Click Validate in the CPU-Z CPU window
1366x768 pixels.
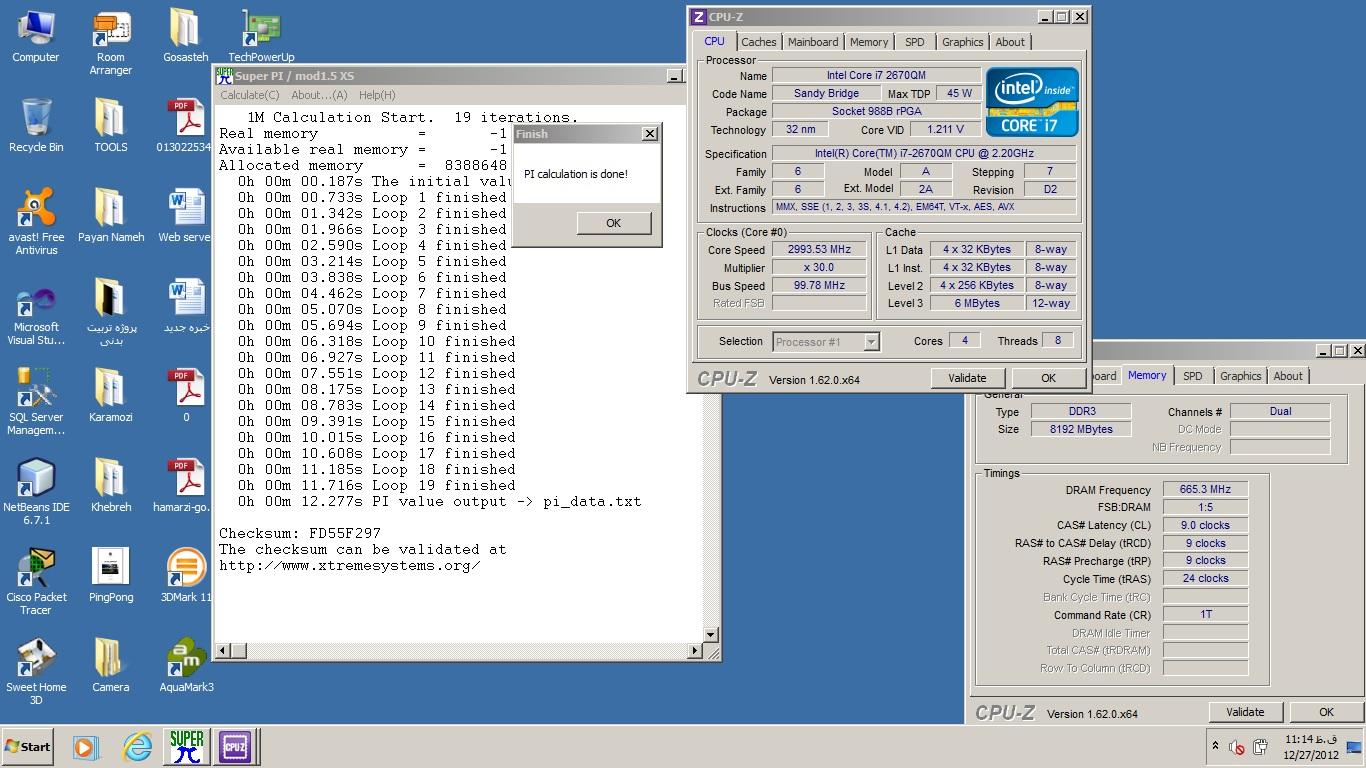click(x=967, y=378)
